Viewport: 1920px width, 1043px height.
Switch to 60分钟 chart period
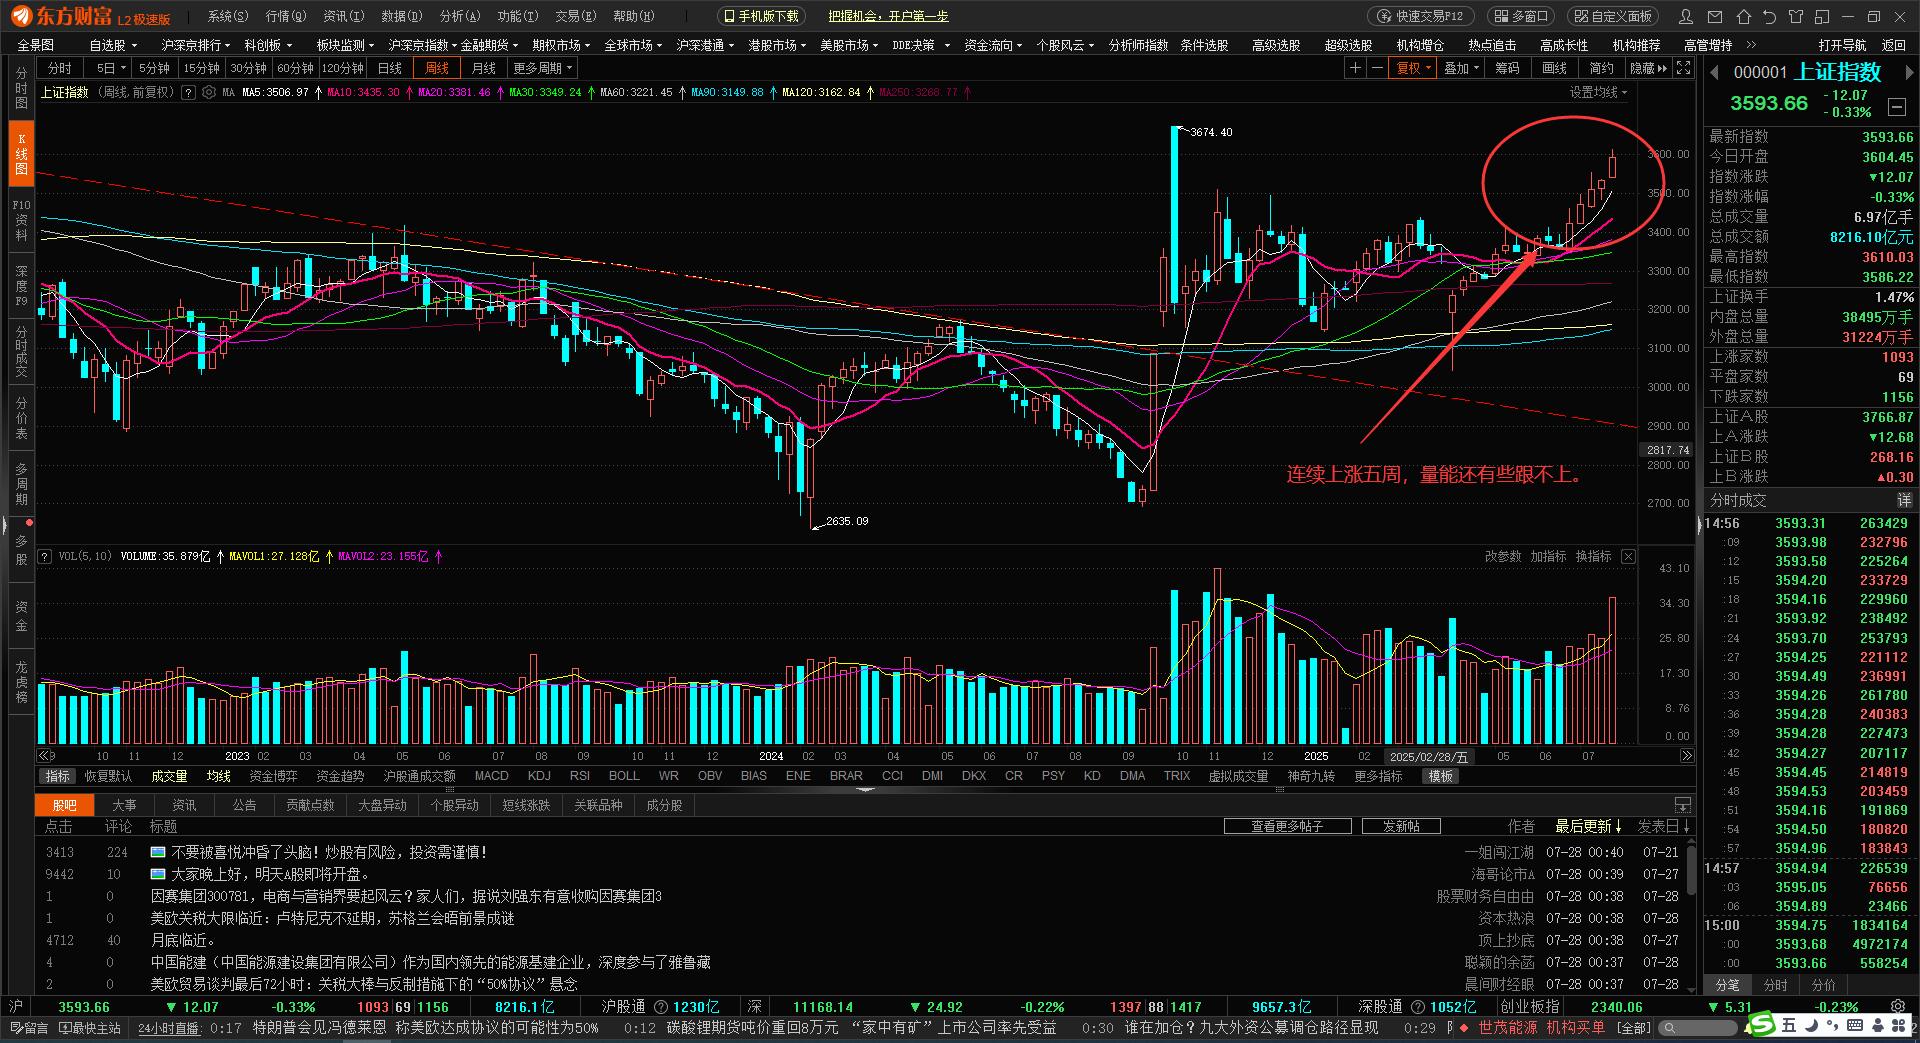point(295,68)
